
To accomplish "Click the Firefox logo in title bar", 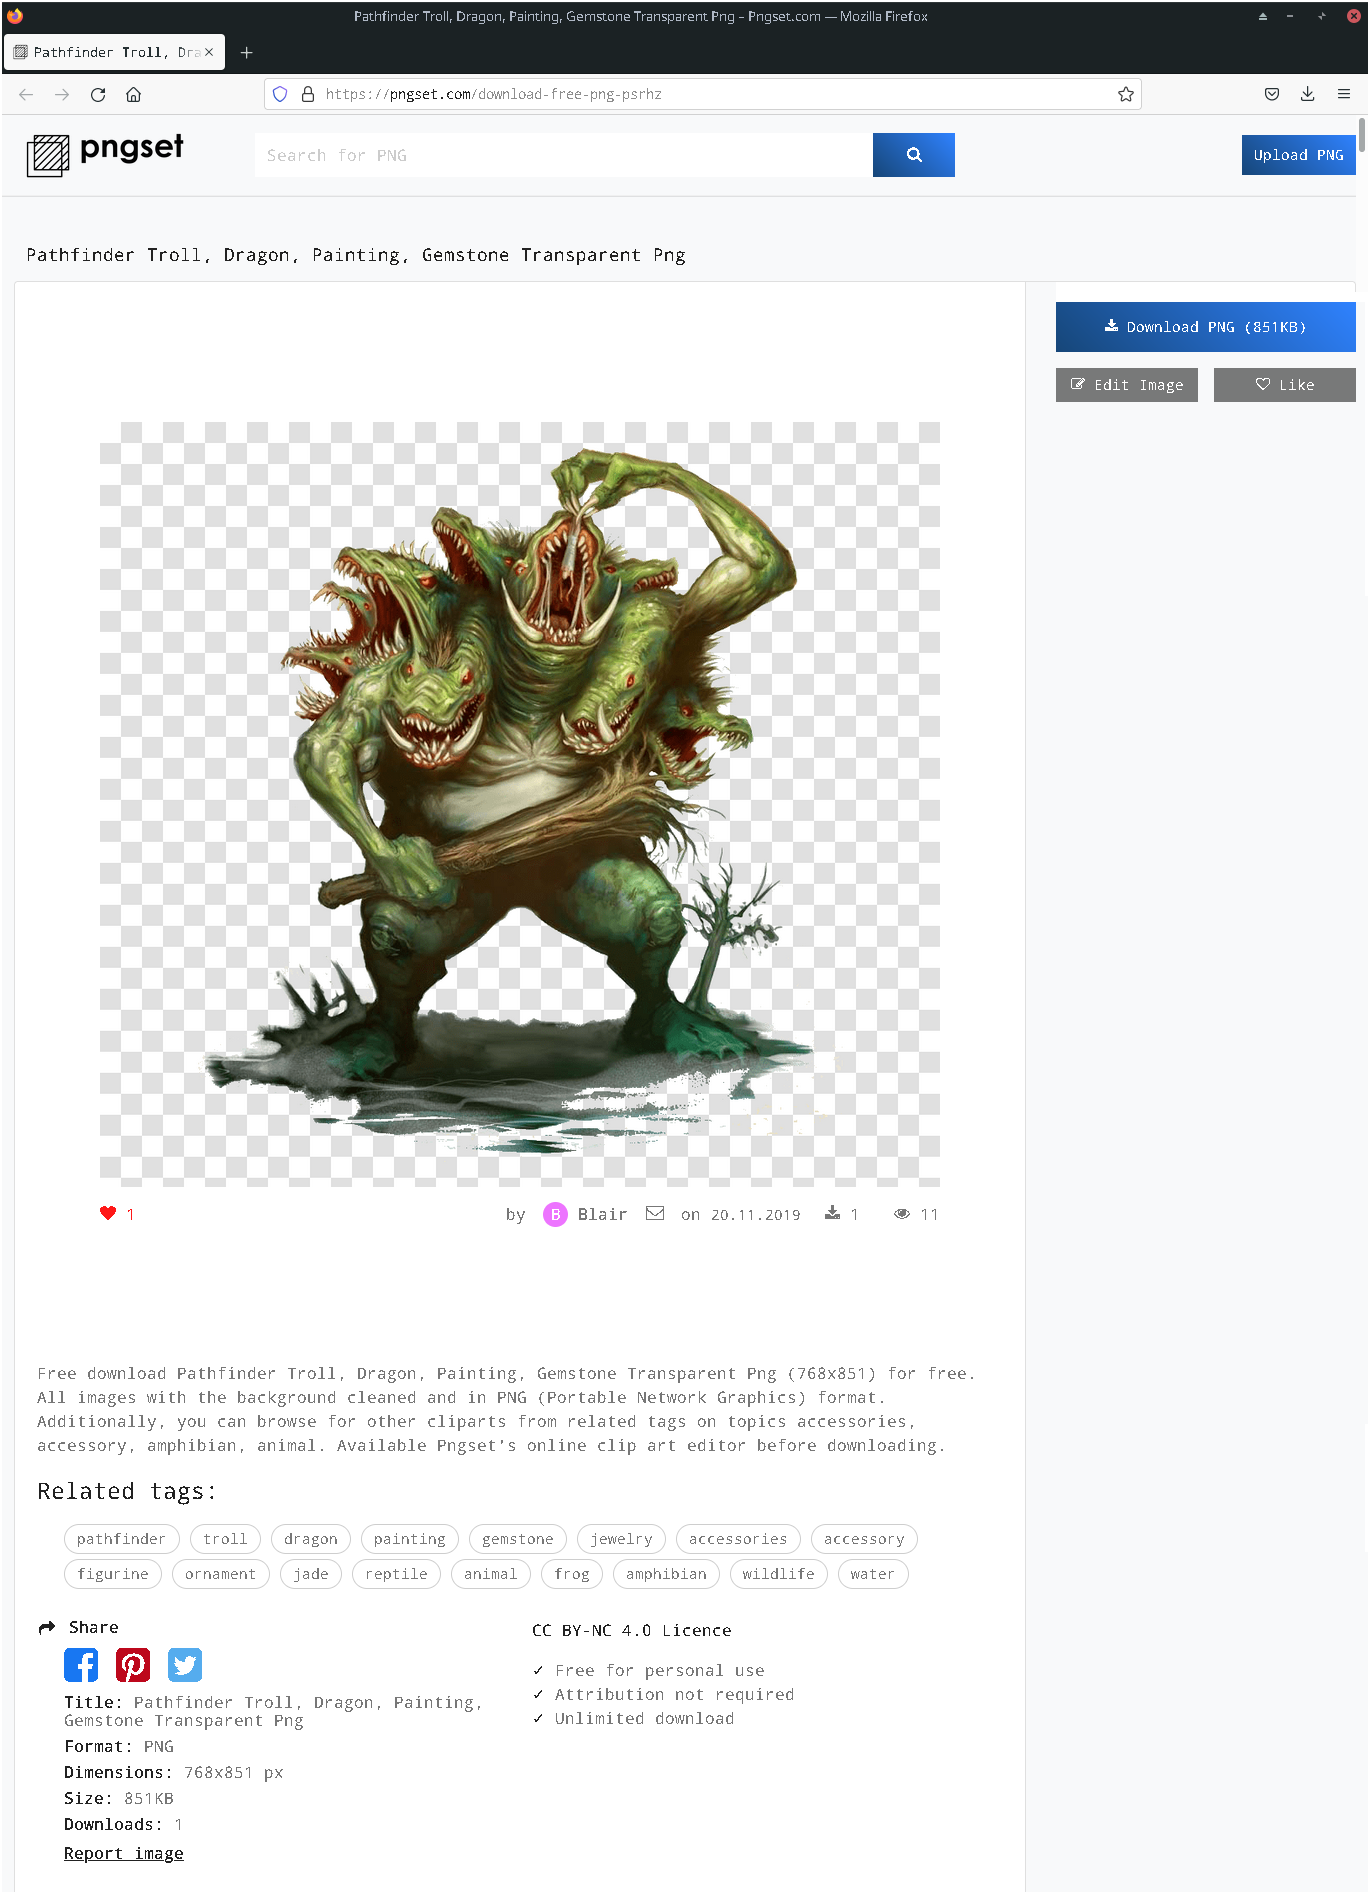I will [x=15, y=16].
